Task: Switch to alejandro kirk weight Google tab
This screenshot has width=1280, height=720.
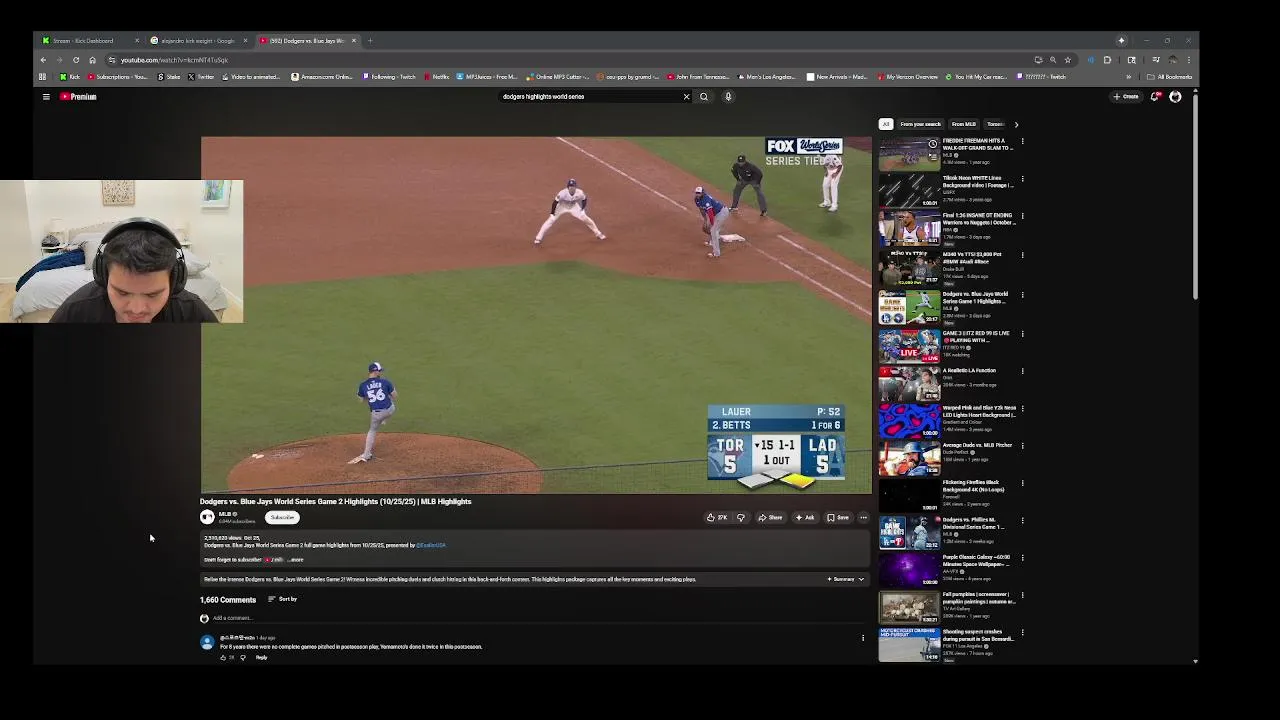Action: (x=198, y=41)
